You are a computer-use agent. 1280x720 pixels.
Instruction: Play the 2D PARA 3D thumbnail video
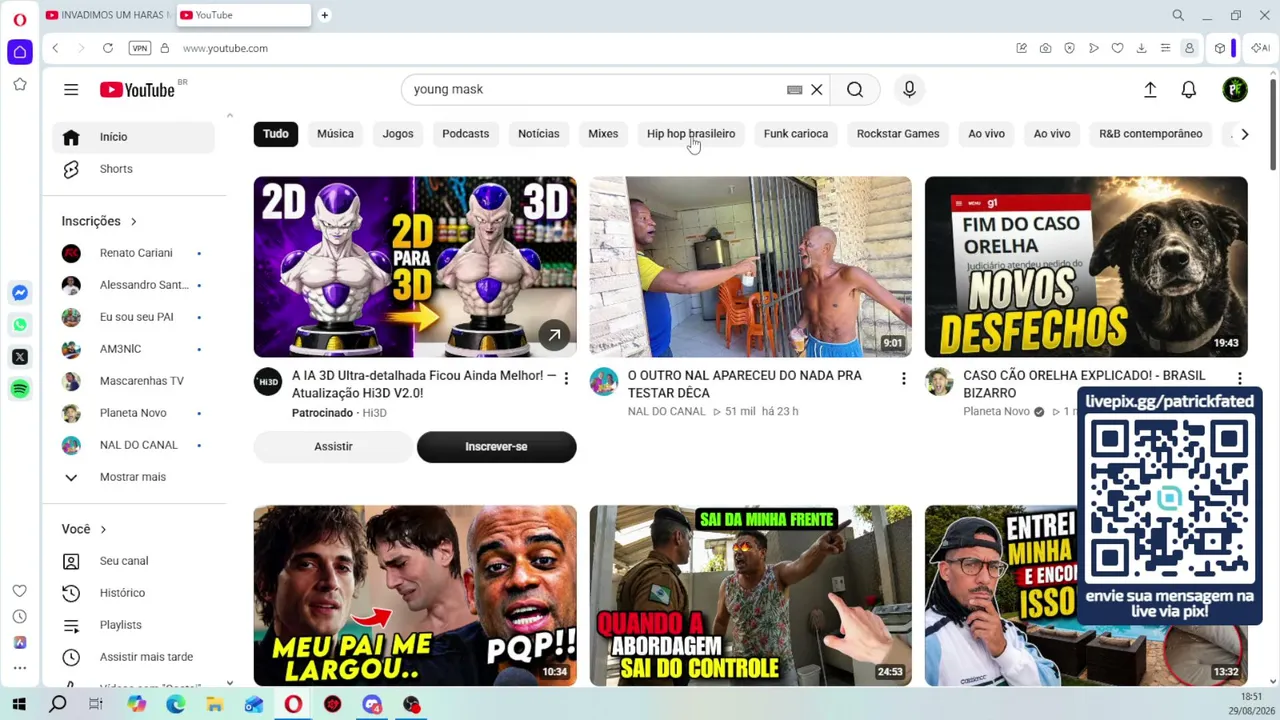pos(415,267)
